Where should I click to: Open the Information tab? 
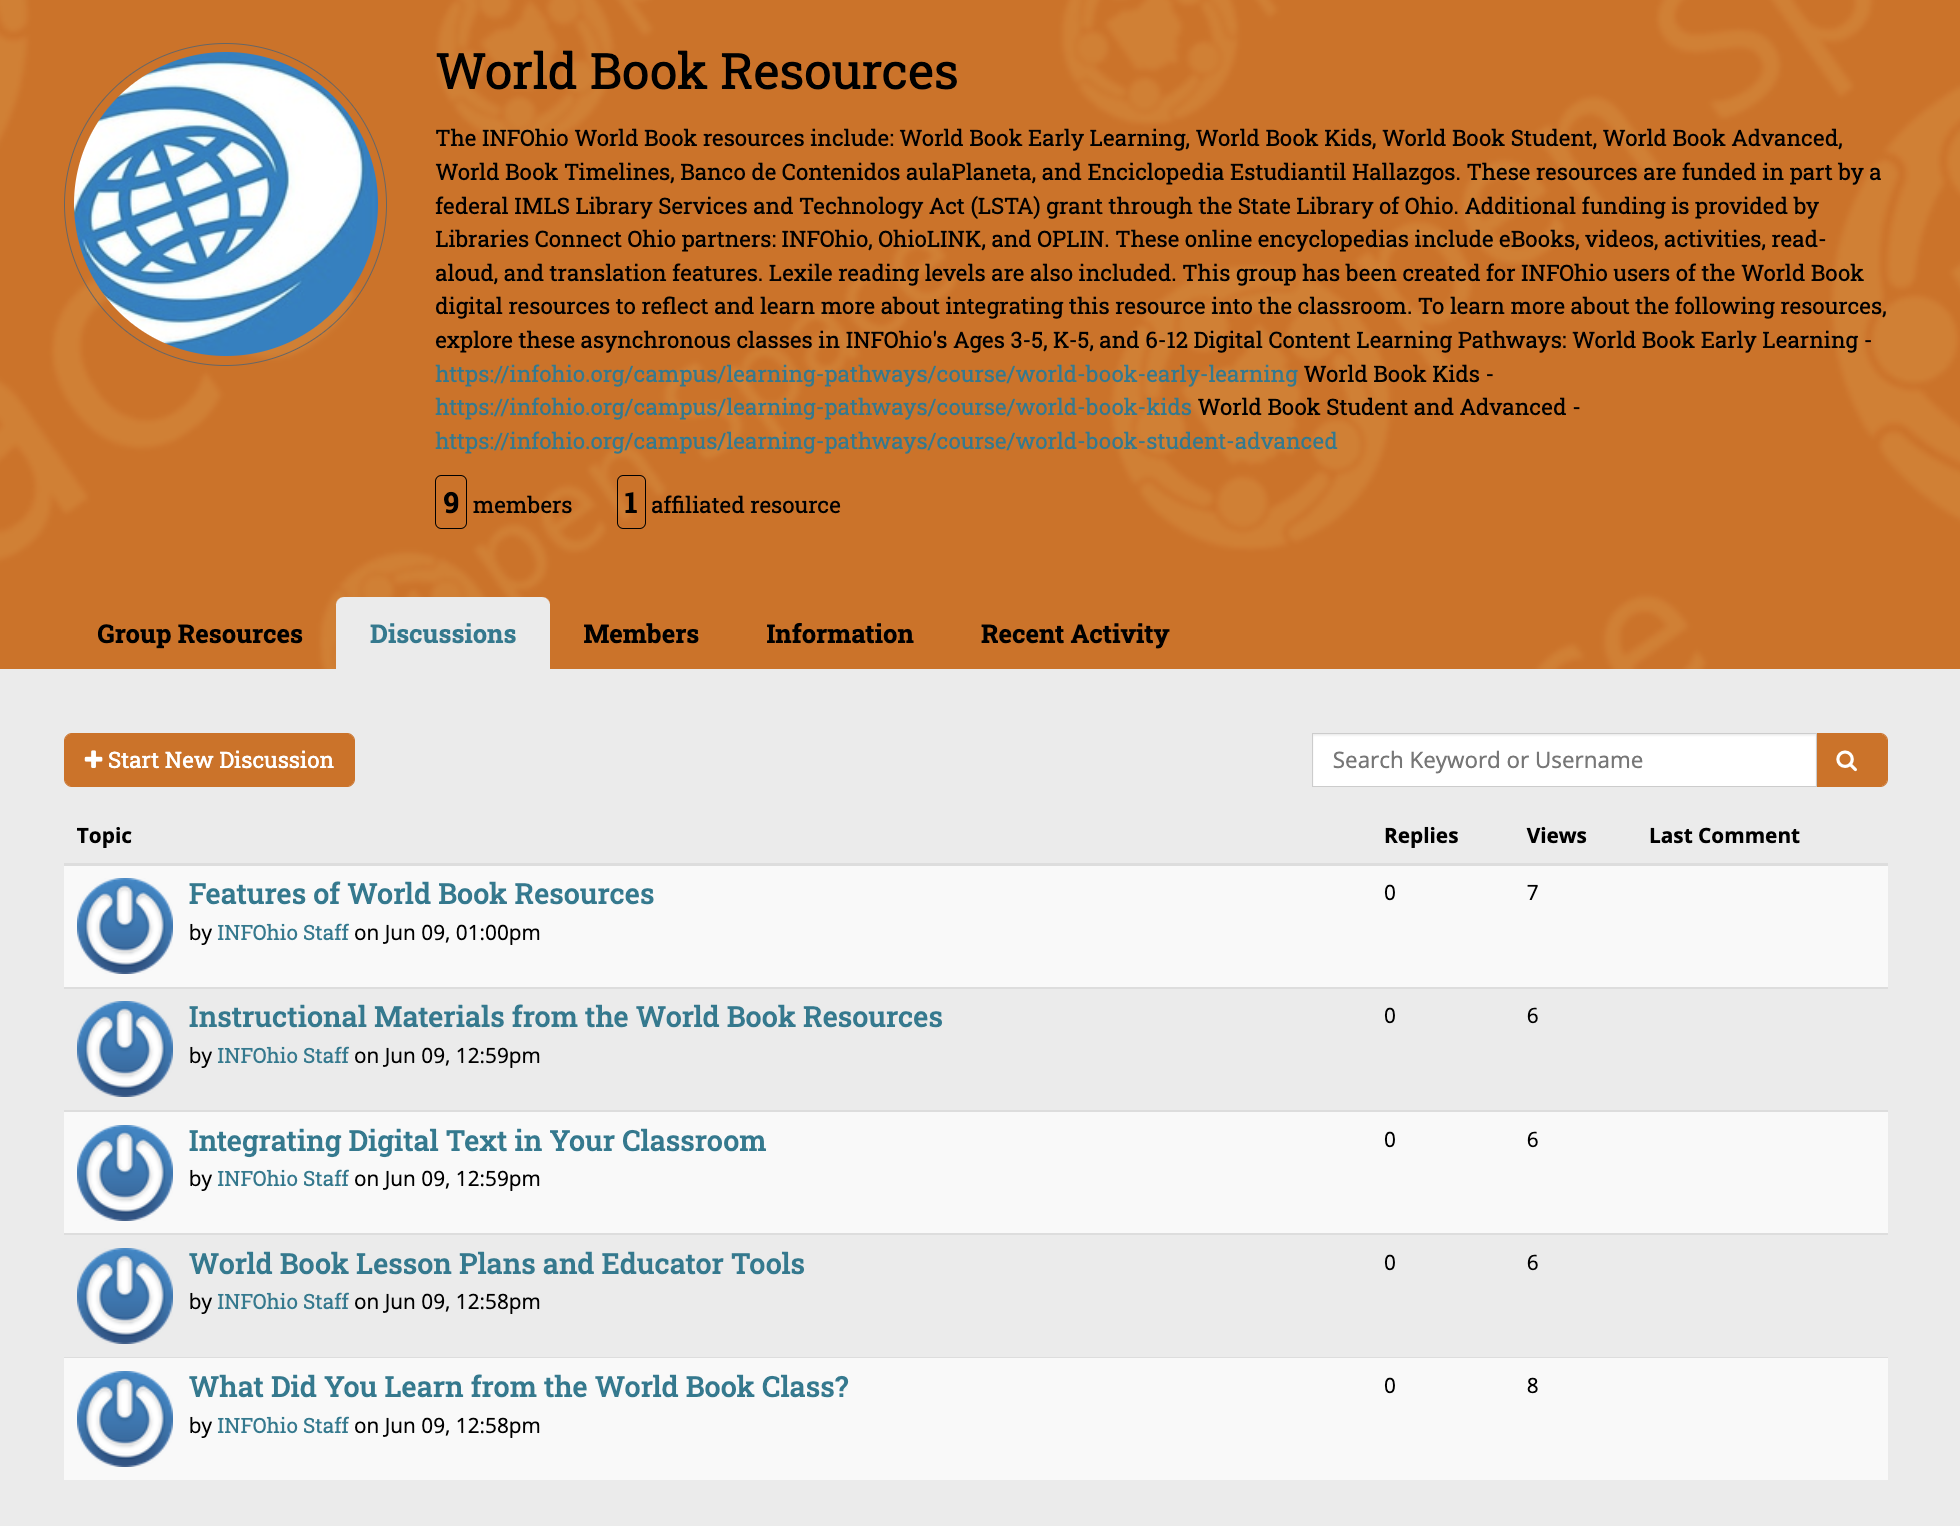click(x=839, y=634)
